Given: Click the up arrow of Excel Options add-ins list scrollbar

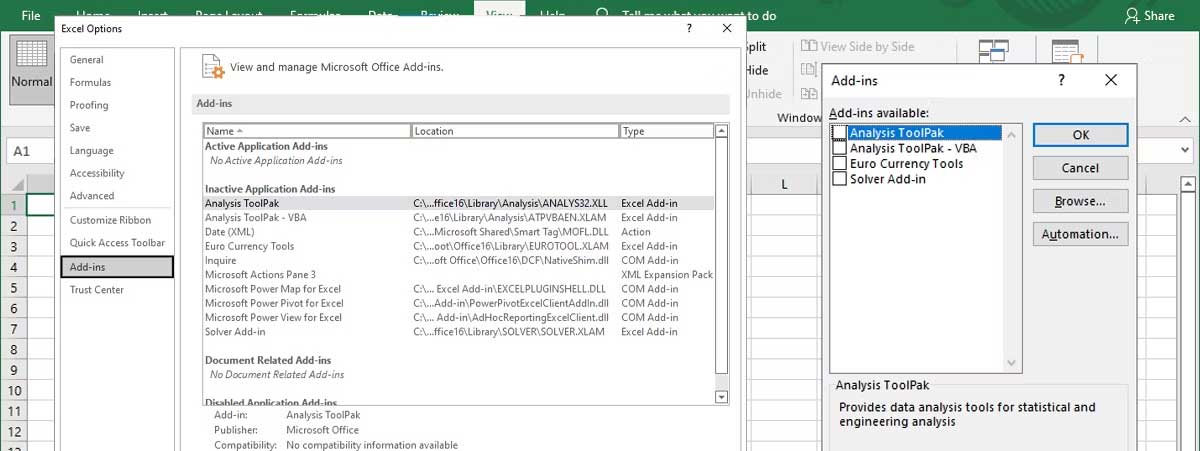Looking at the screenshot, I should [x=722, y=131].
